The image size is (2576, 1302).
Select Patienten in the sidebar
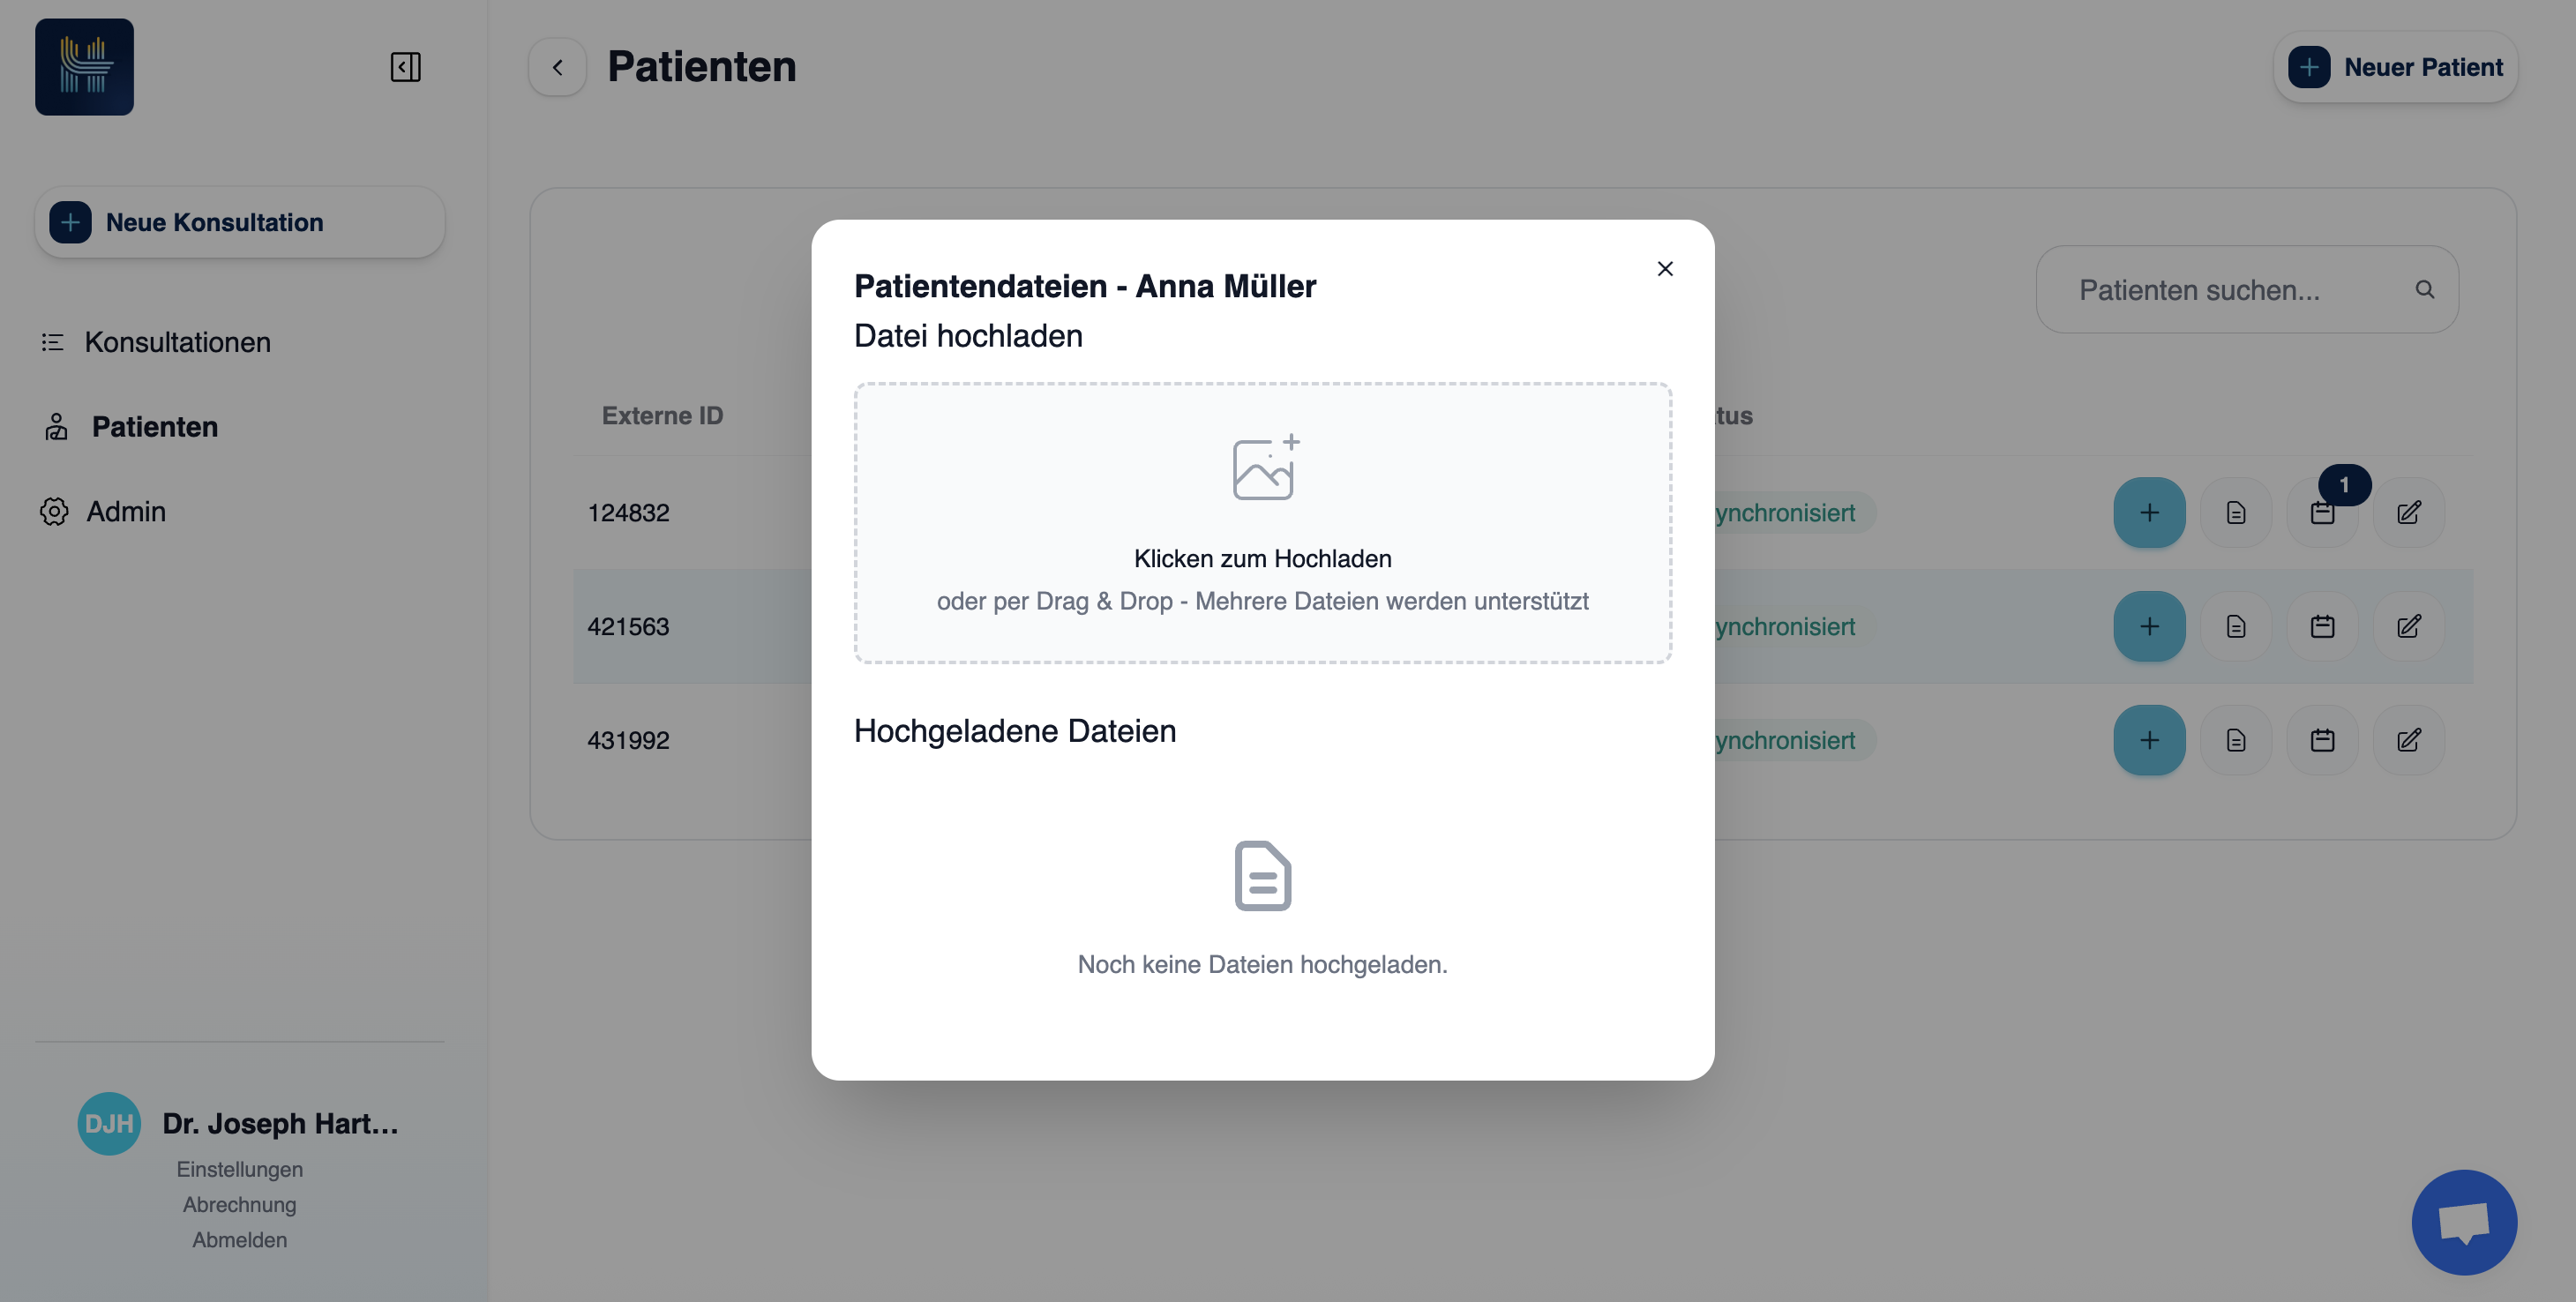[x=154, y=427]
